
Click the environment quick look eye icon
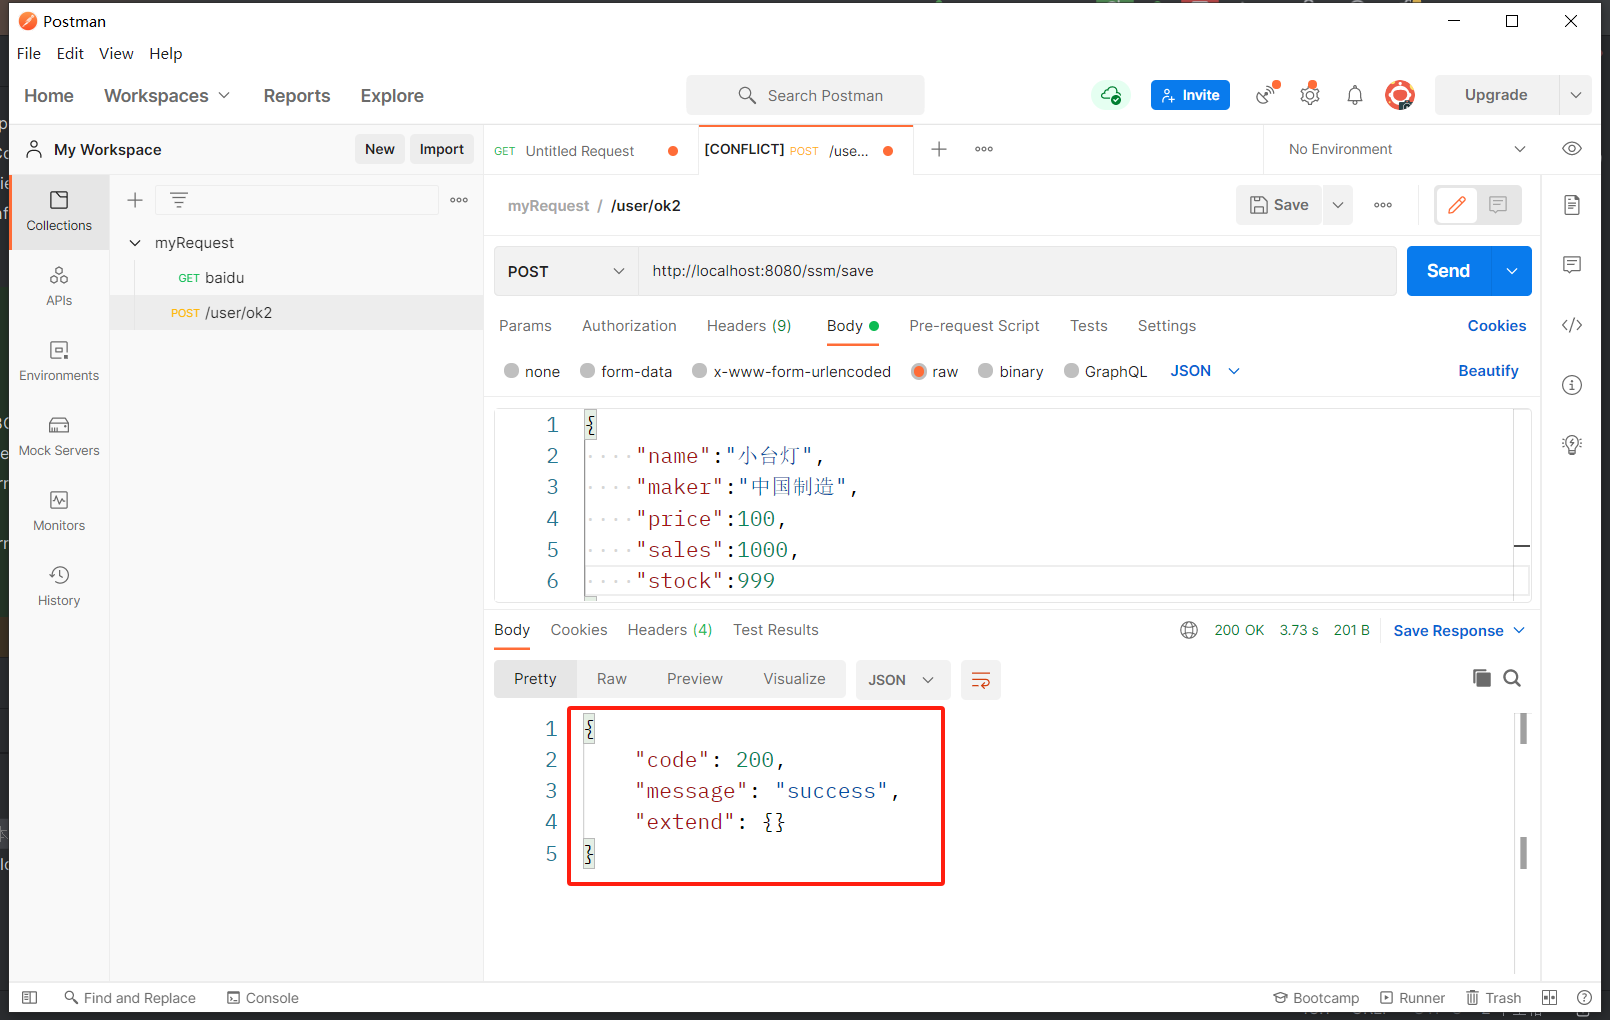[1572, 149]
